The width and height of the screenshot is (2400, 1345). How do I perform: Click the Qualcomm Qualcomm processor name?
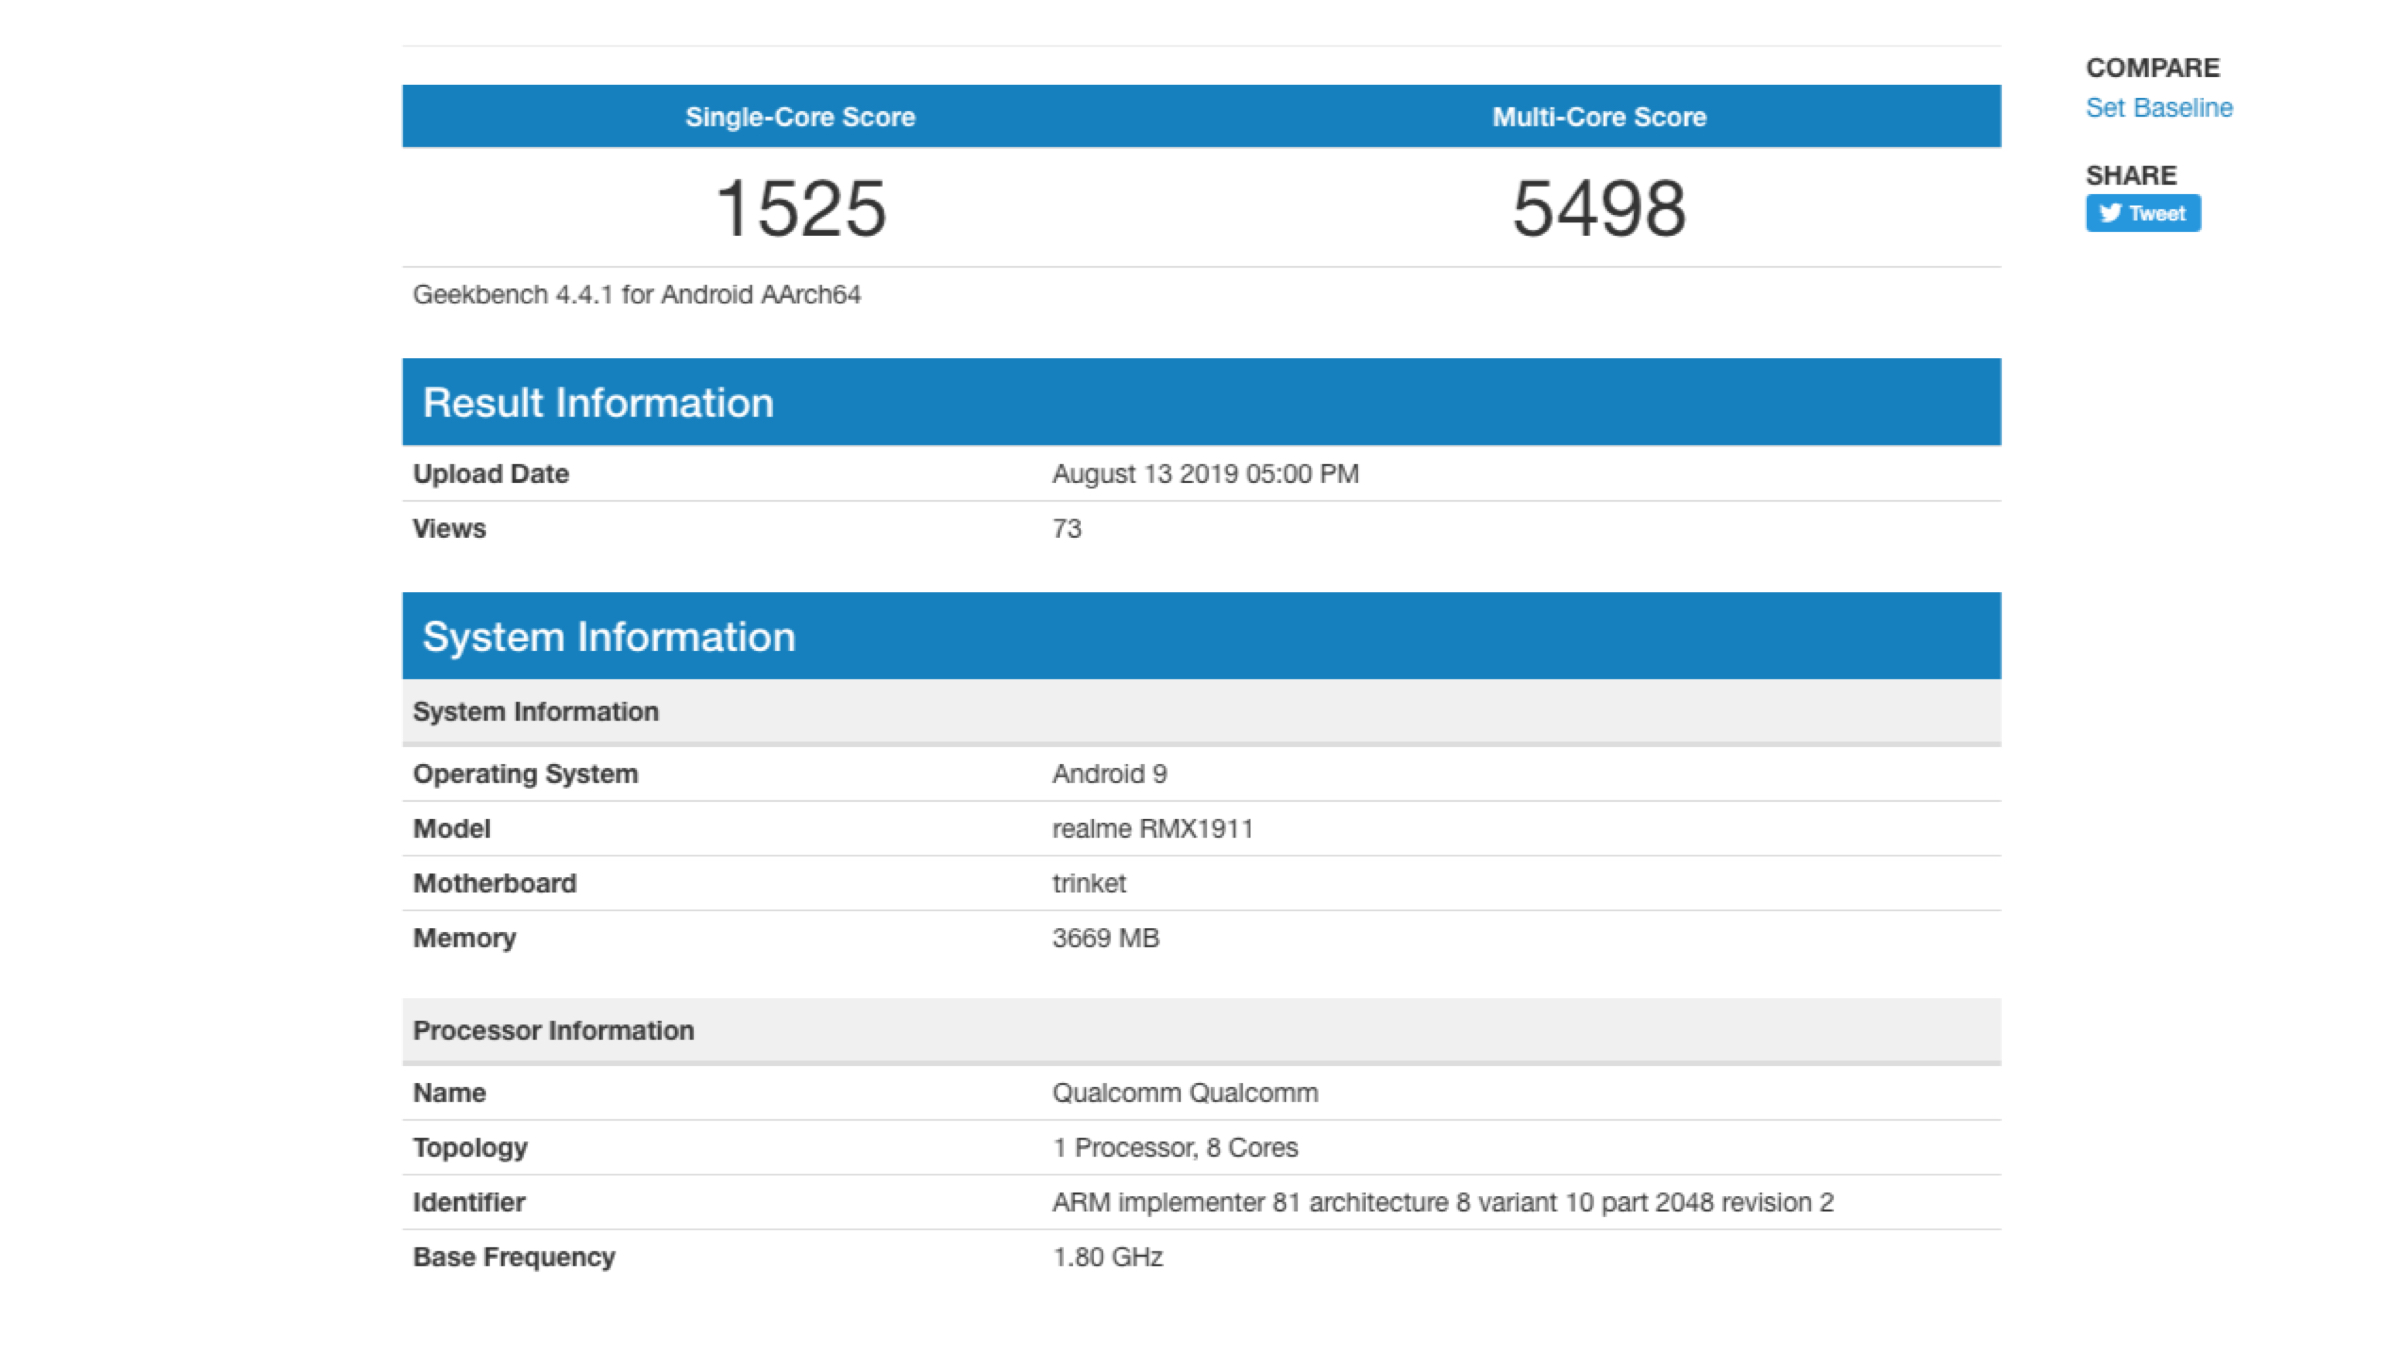[1184, 1093]
